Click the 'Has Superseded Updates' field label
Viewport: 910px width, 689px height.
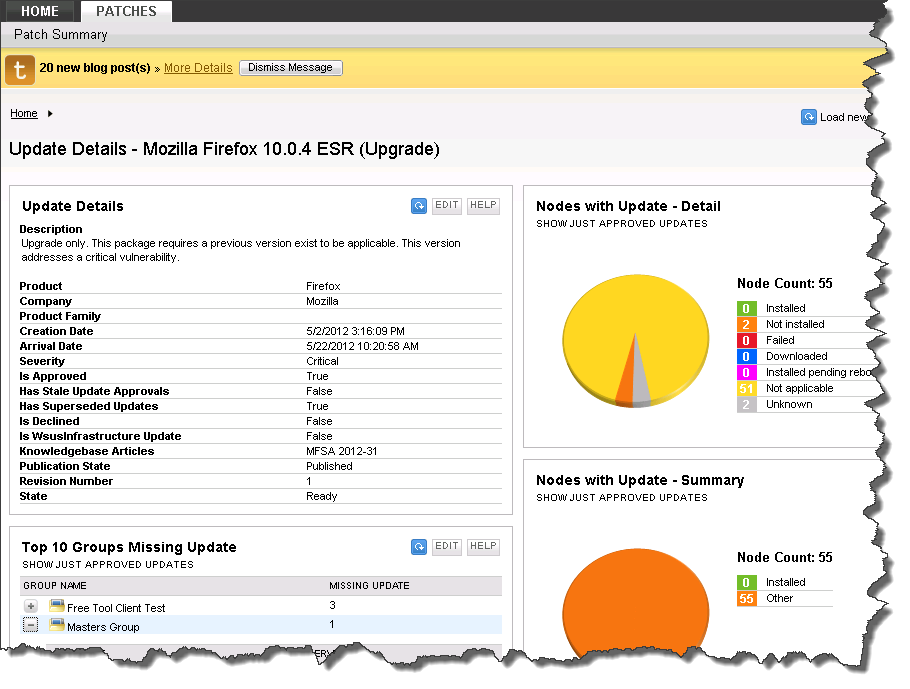[89, 406]
